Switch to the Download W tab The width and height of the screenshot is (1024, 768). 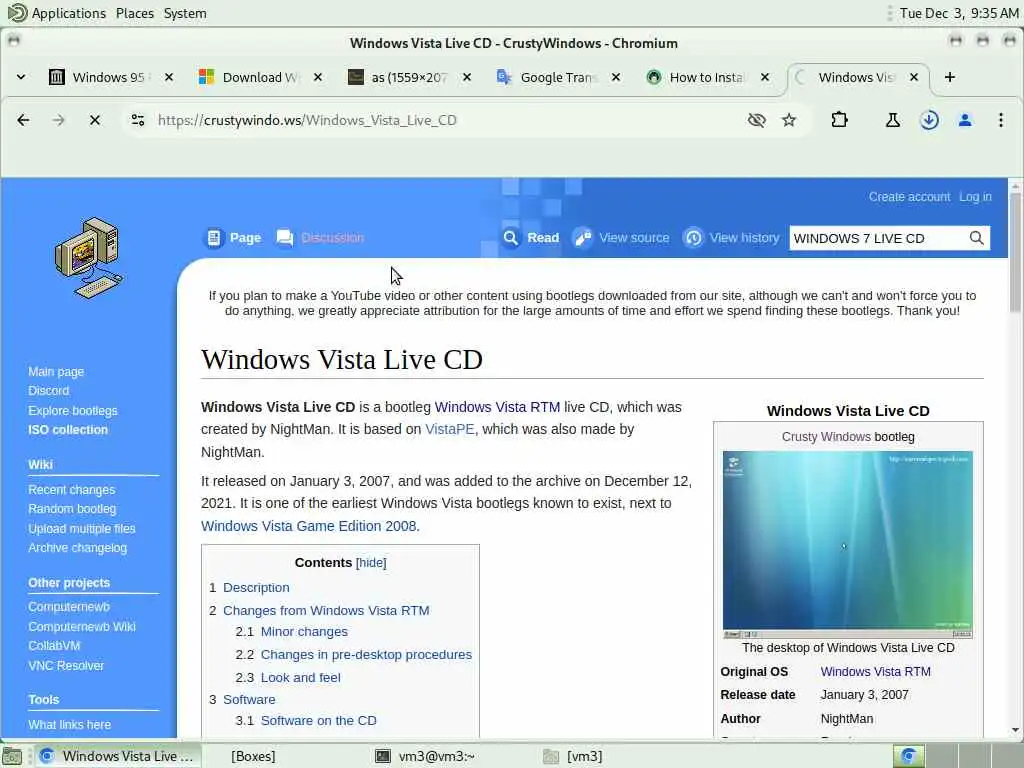tap(249, 77)
